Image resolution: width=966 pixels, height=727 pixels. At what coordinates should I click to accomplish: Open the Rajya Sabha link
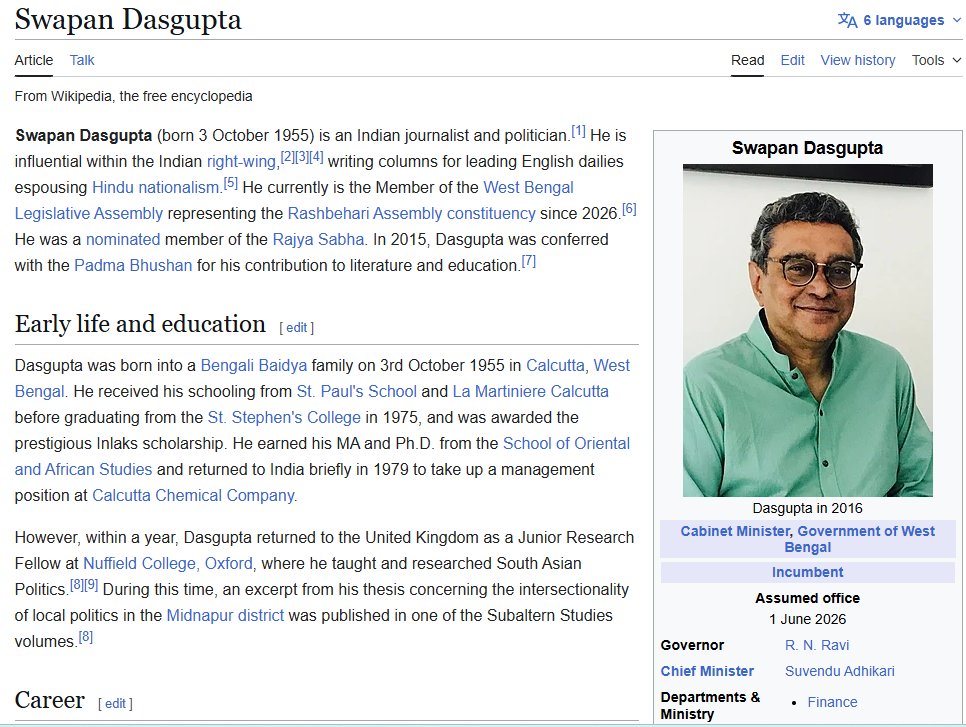click(319, 239)
